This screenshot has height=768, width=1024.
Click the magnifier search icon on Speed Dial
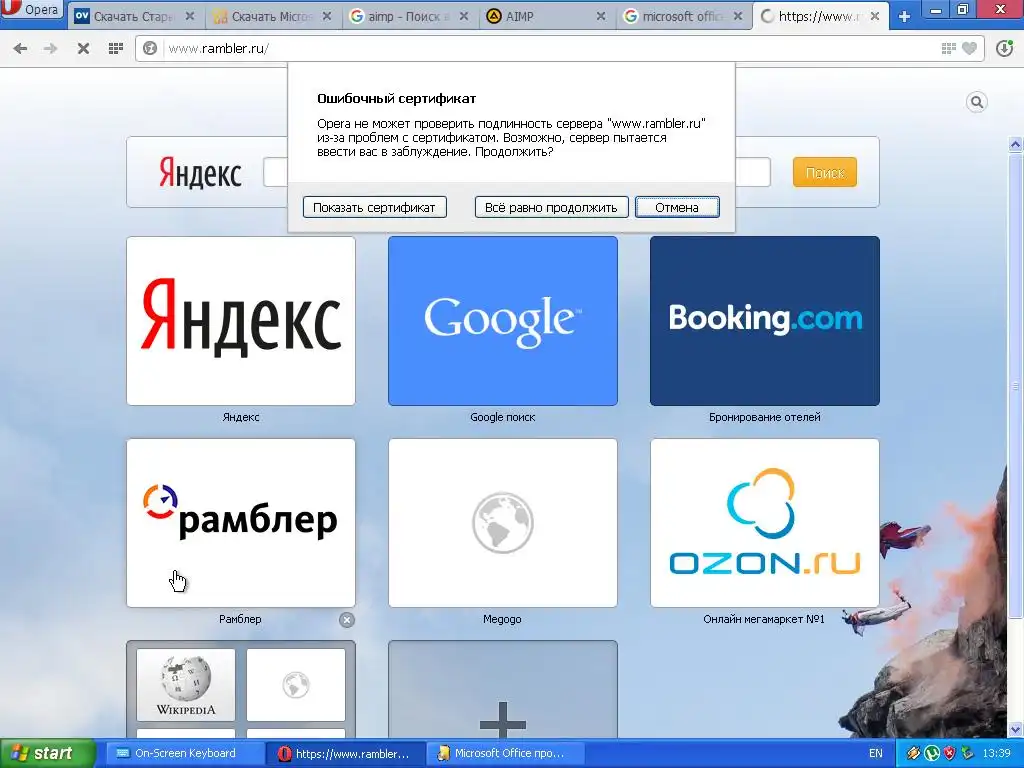coord(976,102)
